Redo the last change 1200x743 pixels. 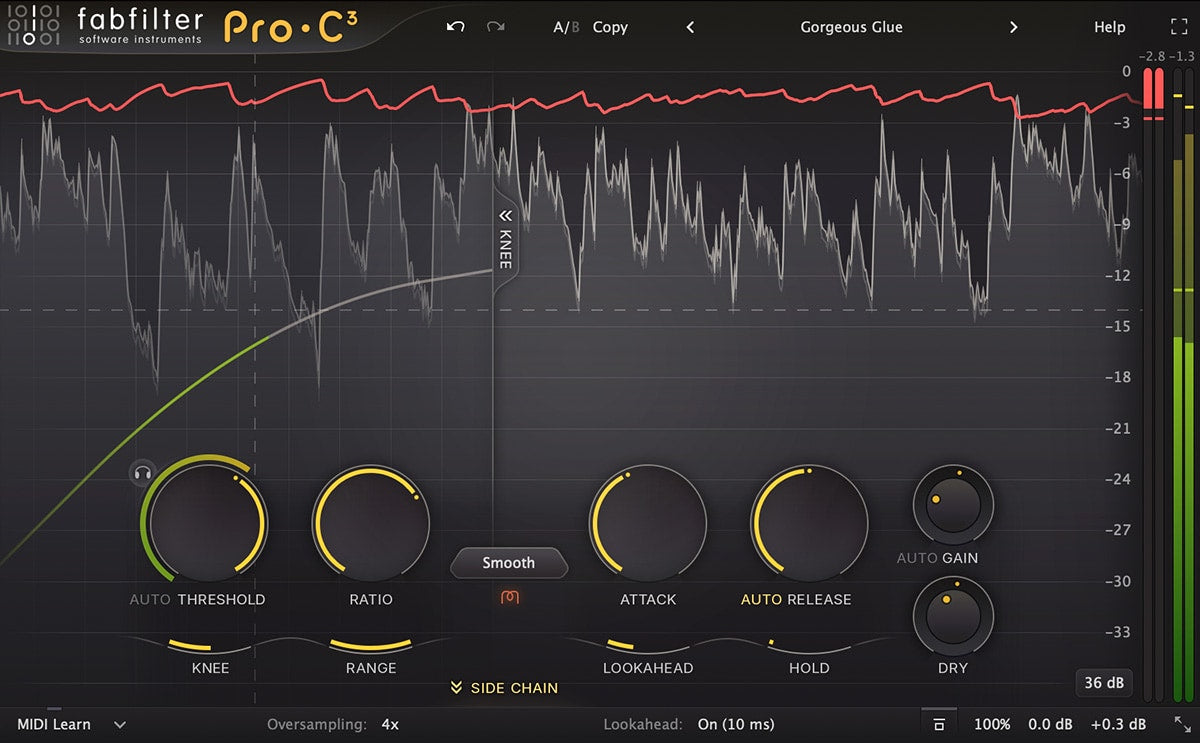(x=494, y=27)
